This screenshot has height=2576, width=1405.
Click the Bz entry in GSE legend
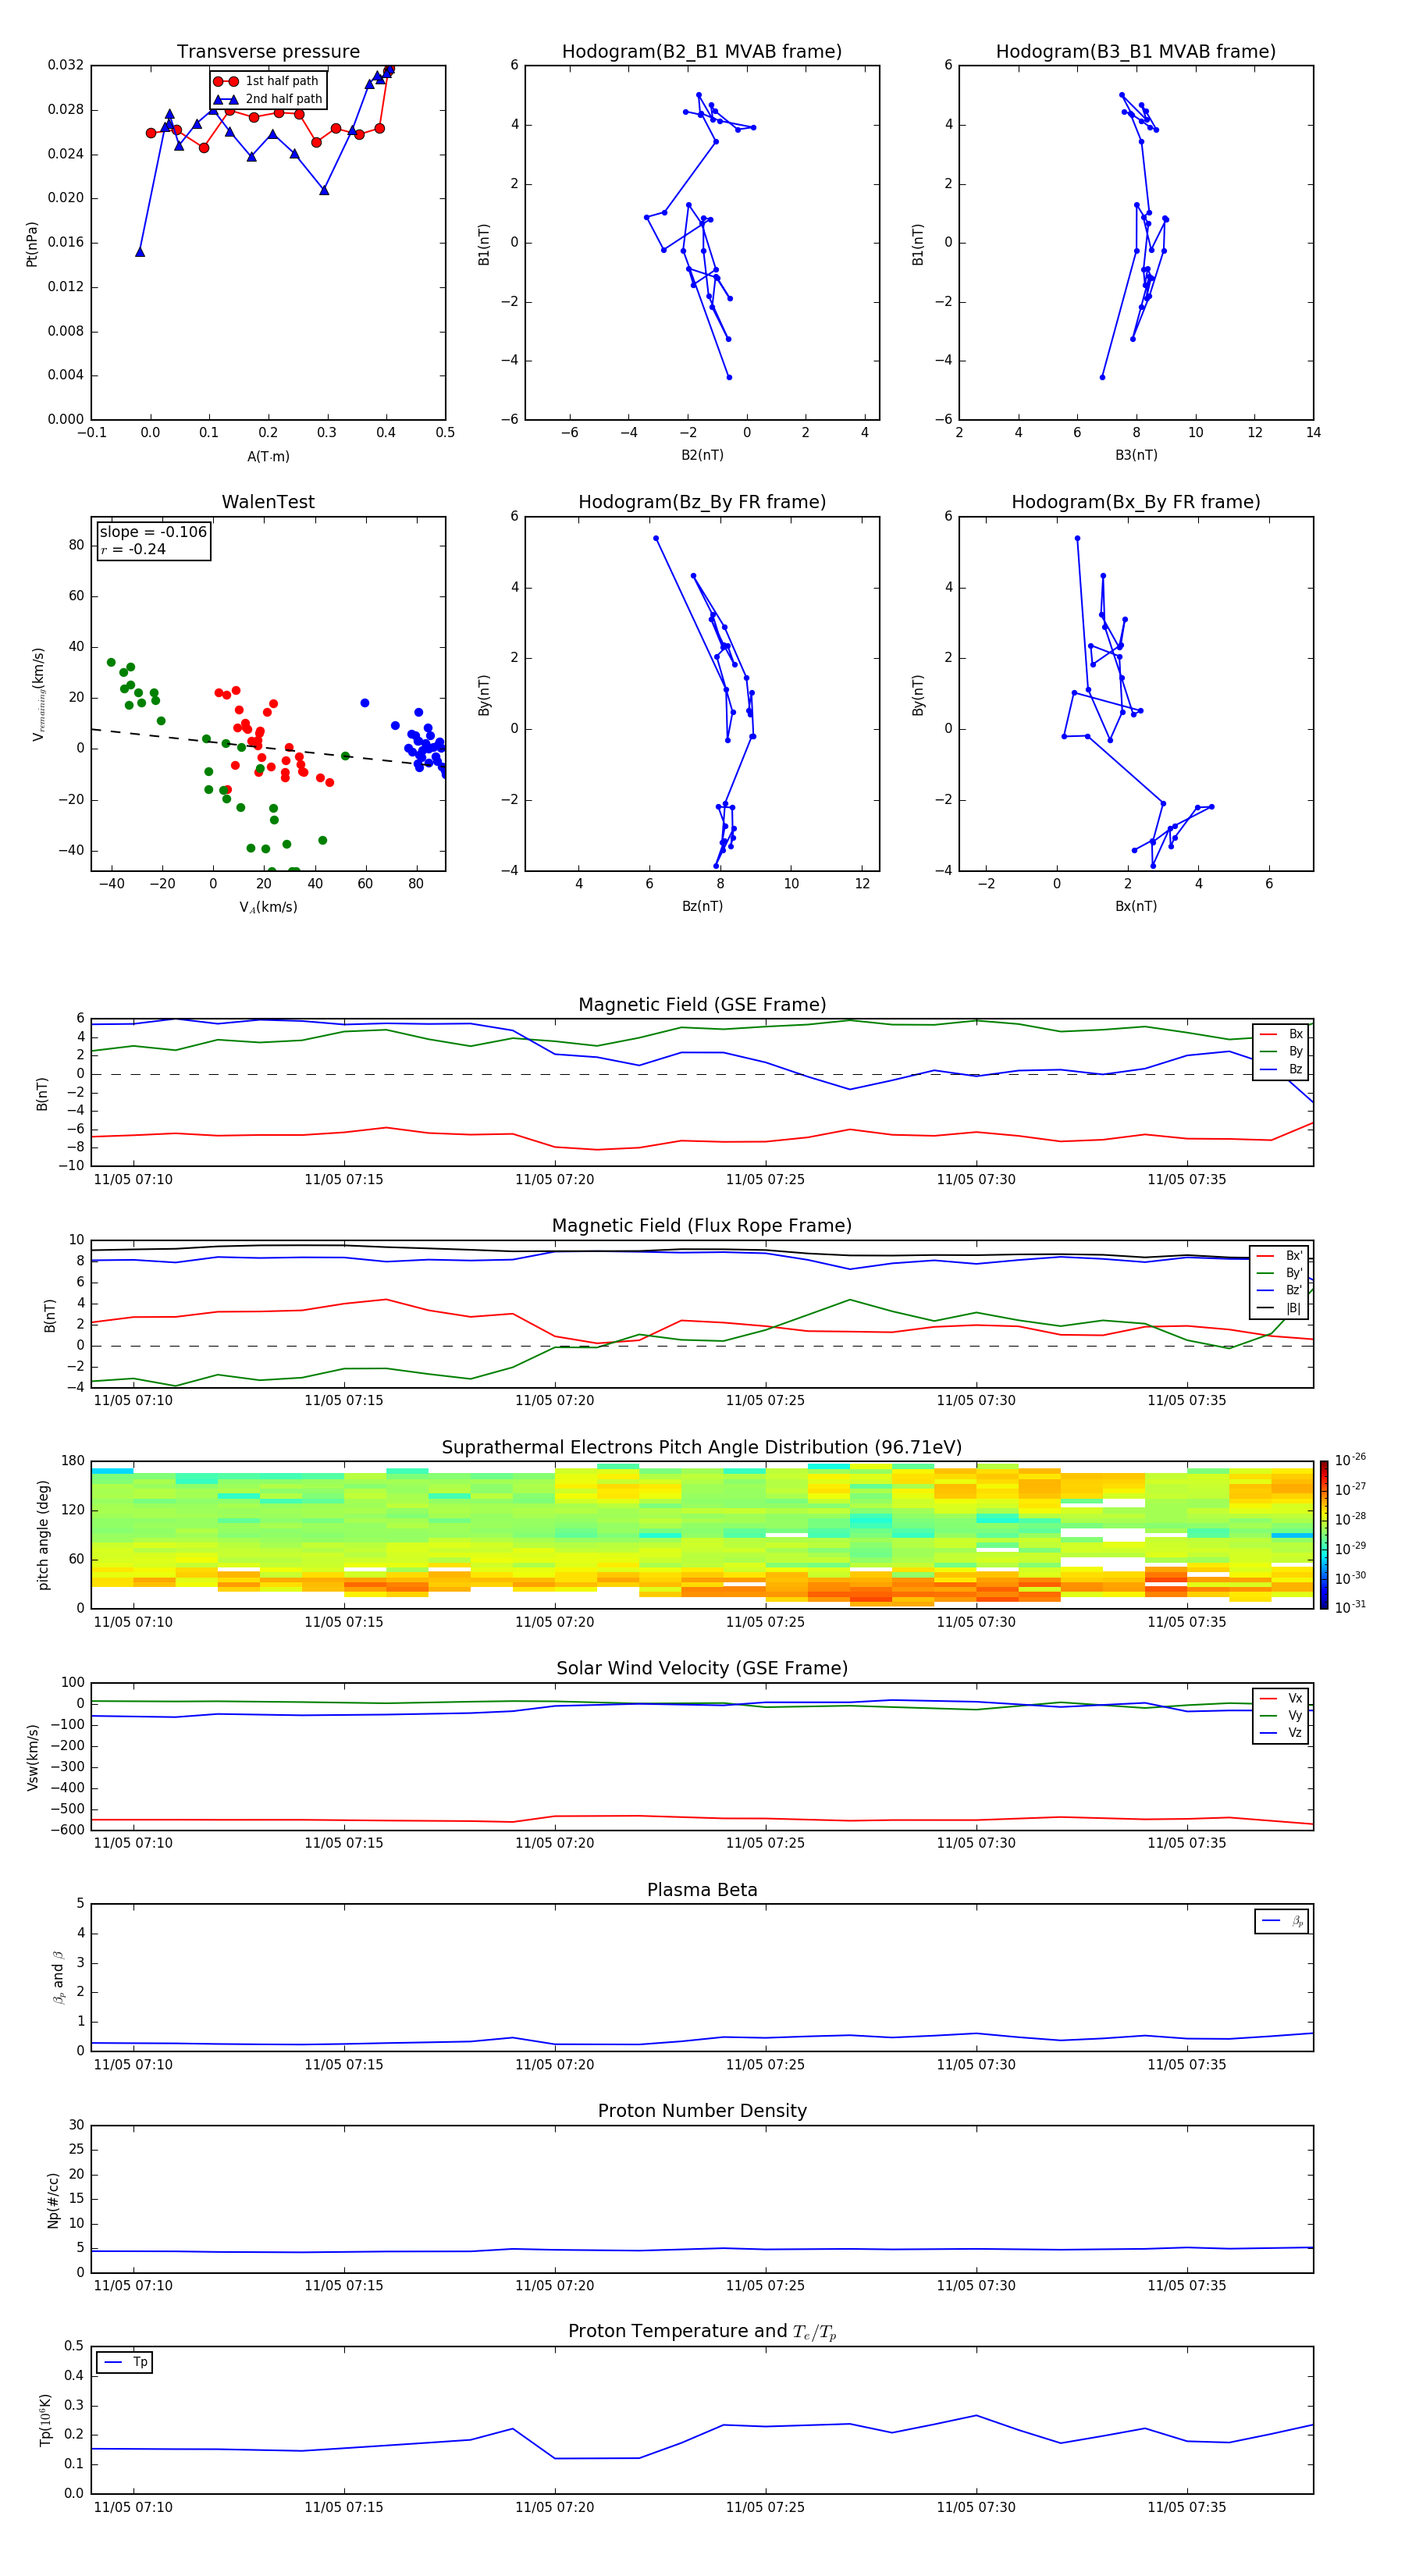point(1281,1070)
